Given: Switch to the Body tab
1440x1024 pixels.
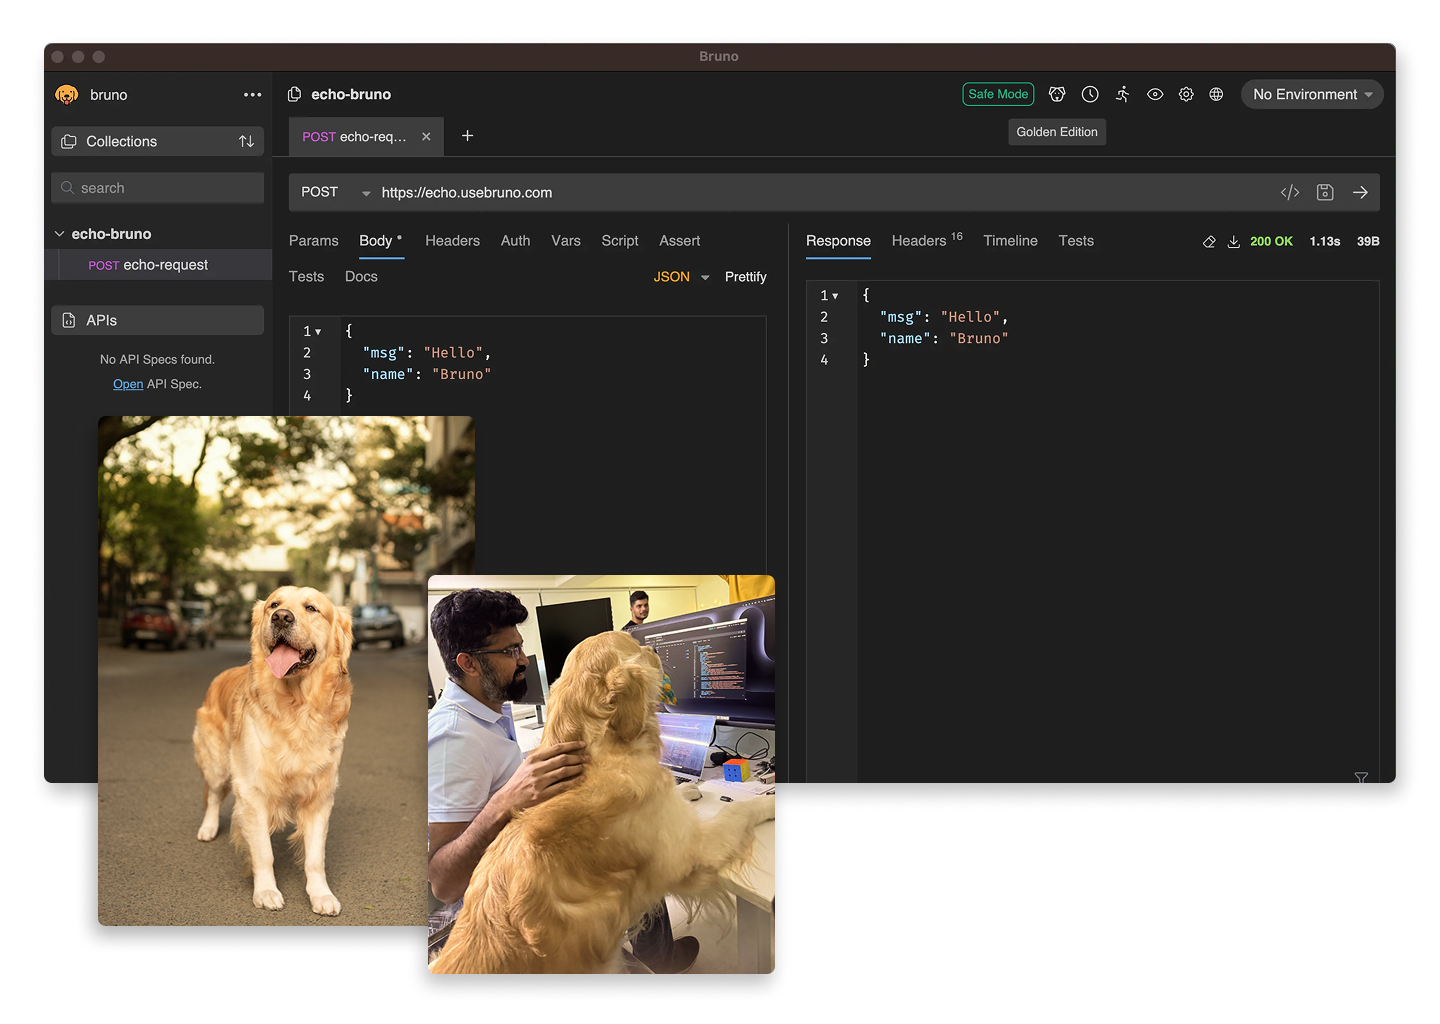Looking at the screenshot, I should pyautogui.click(x=380, y=241).
